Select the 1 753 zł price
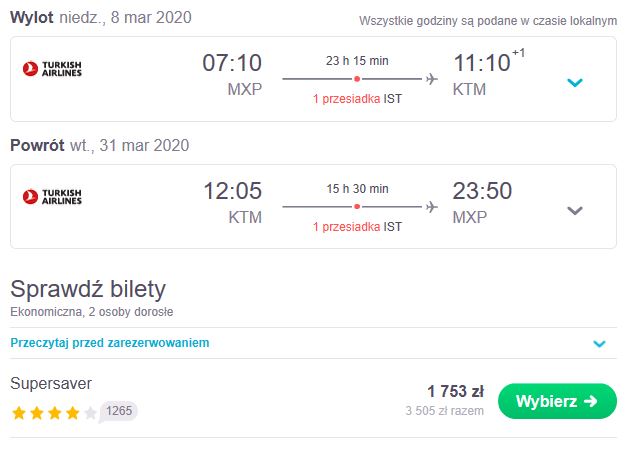 455,391
